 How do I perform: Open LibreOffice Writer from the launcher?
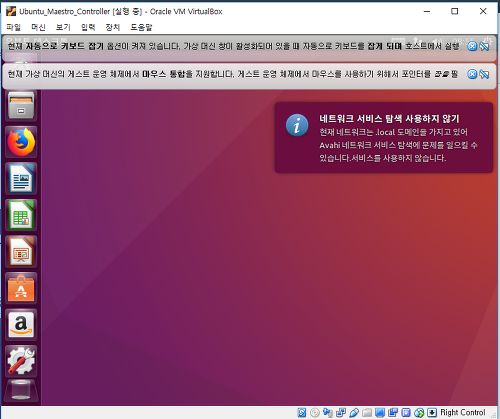[21, 179]
